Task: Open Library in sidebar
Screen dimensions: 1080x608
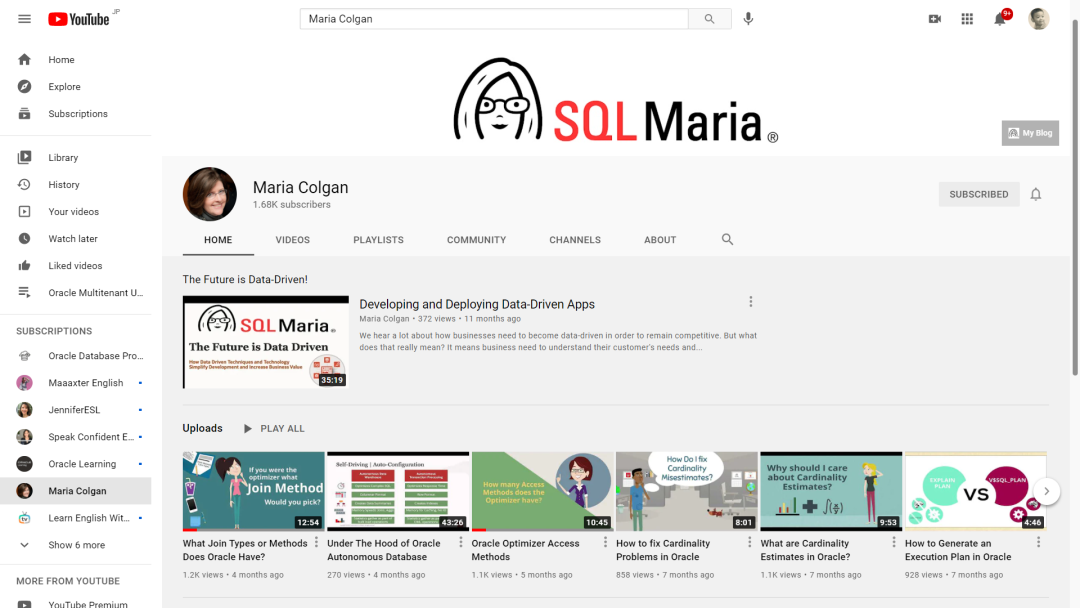Action: click(76, 158)
